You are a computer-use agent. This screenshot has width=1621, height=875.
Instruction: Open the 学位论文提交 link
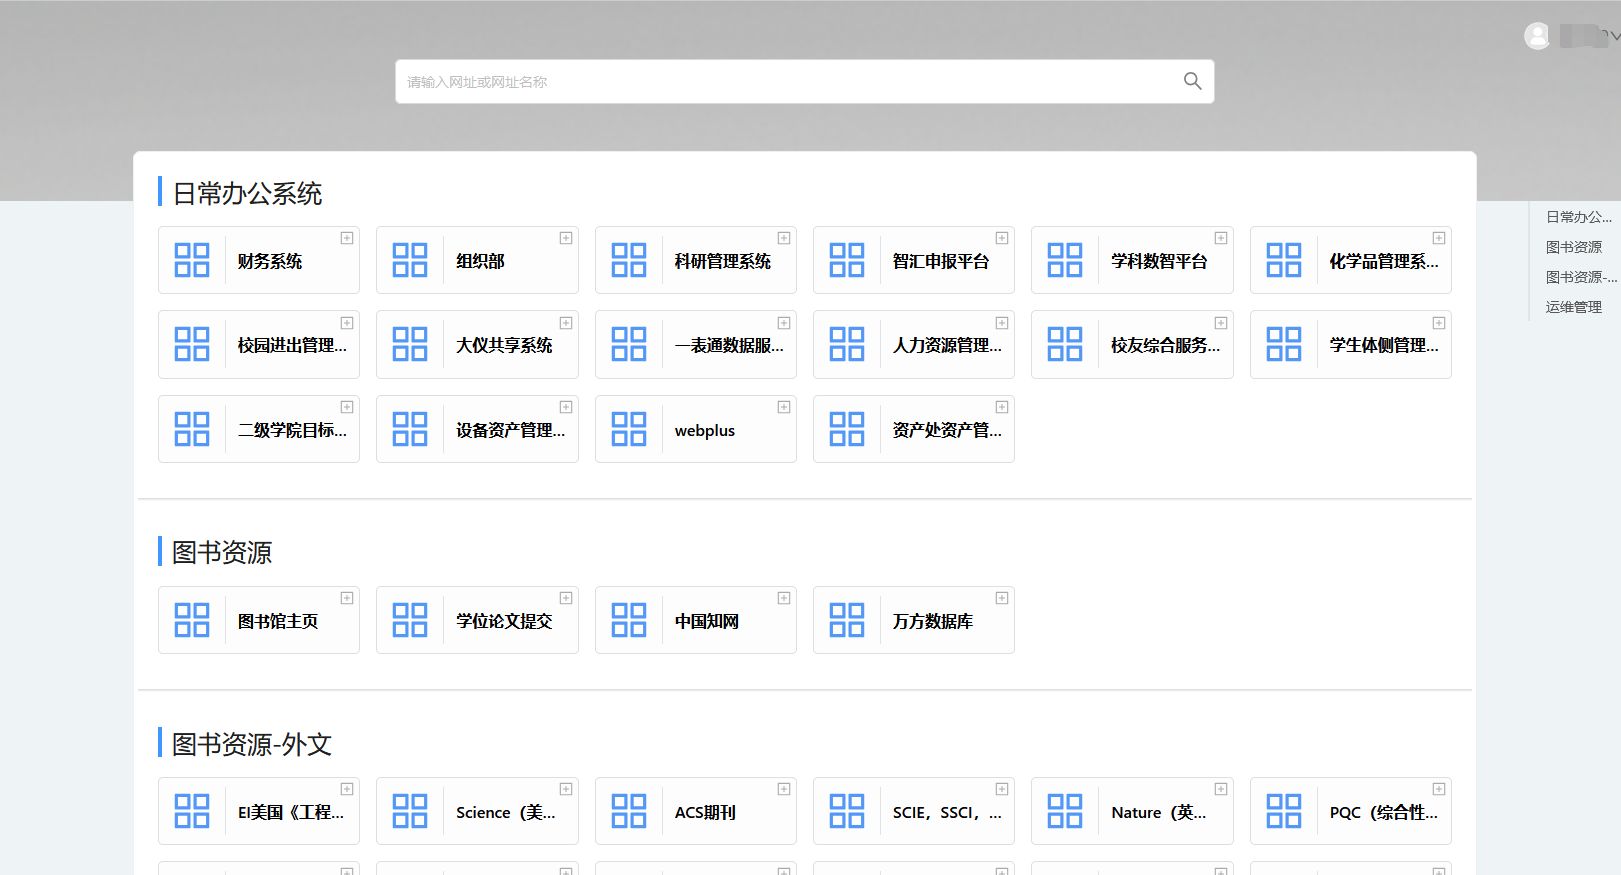pyautogui.click(x=504, y=621)
